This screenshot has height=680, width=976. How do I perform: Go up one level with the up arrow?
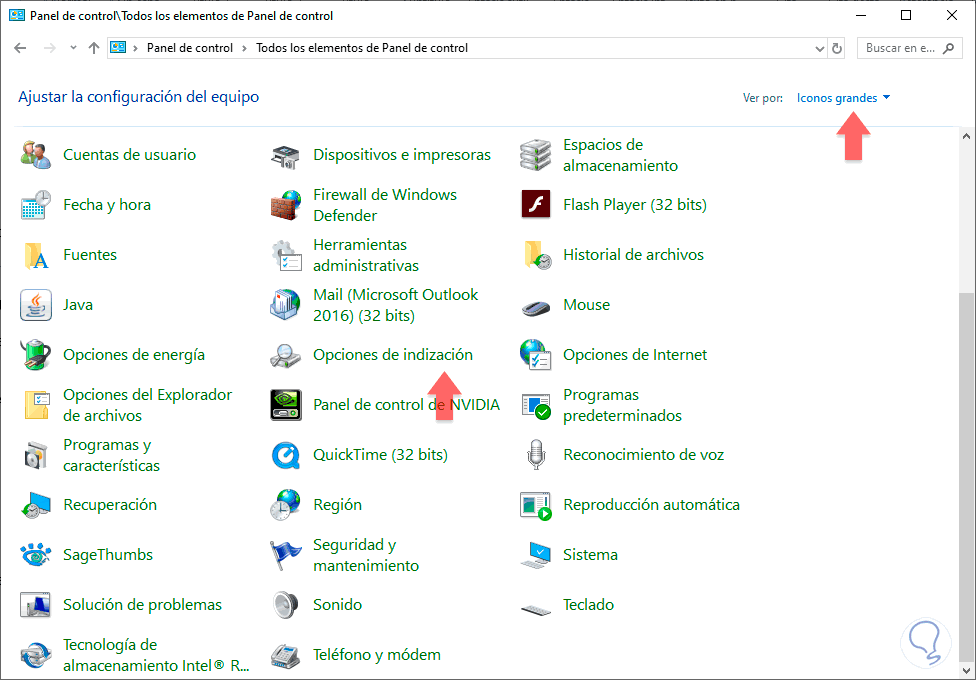click(94, 48)
